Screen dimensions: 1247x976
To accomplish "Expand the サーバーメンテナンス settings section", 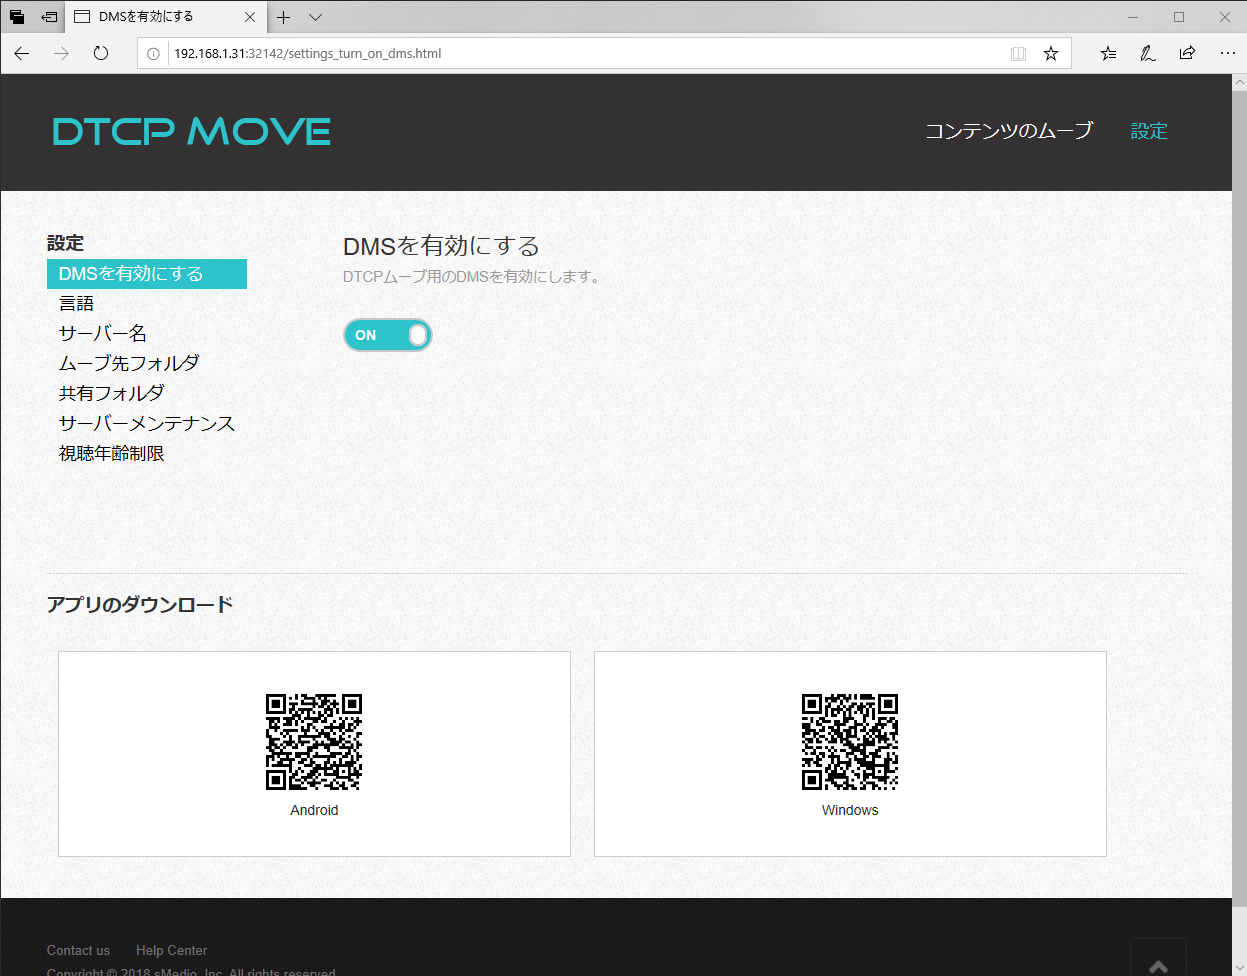I will pyautogui.click(x=147, y=423).
